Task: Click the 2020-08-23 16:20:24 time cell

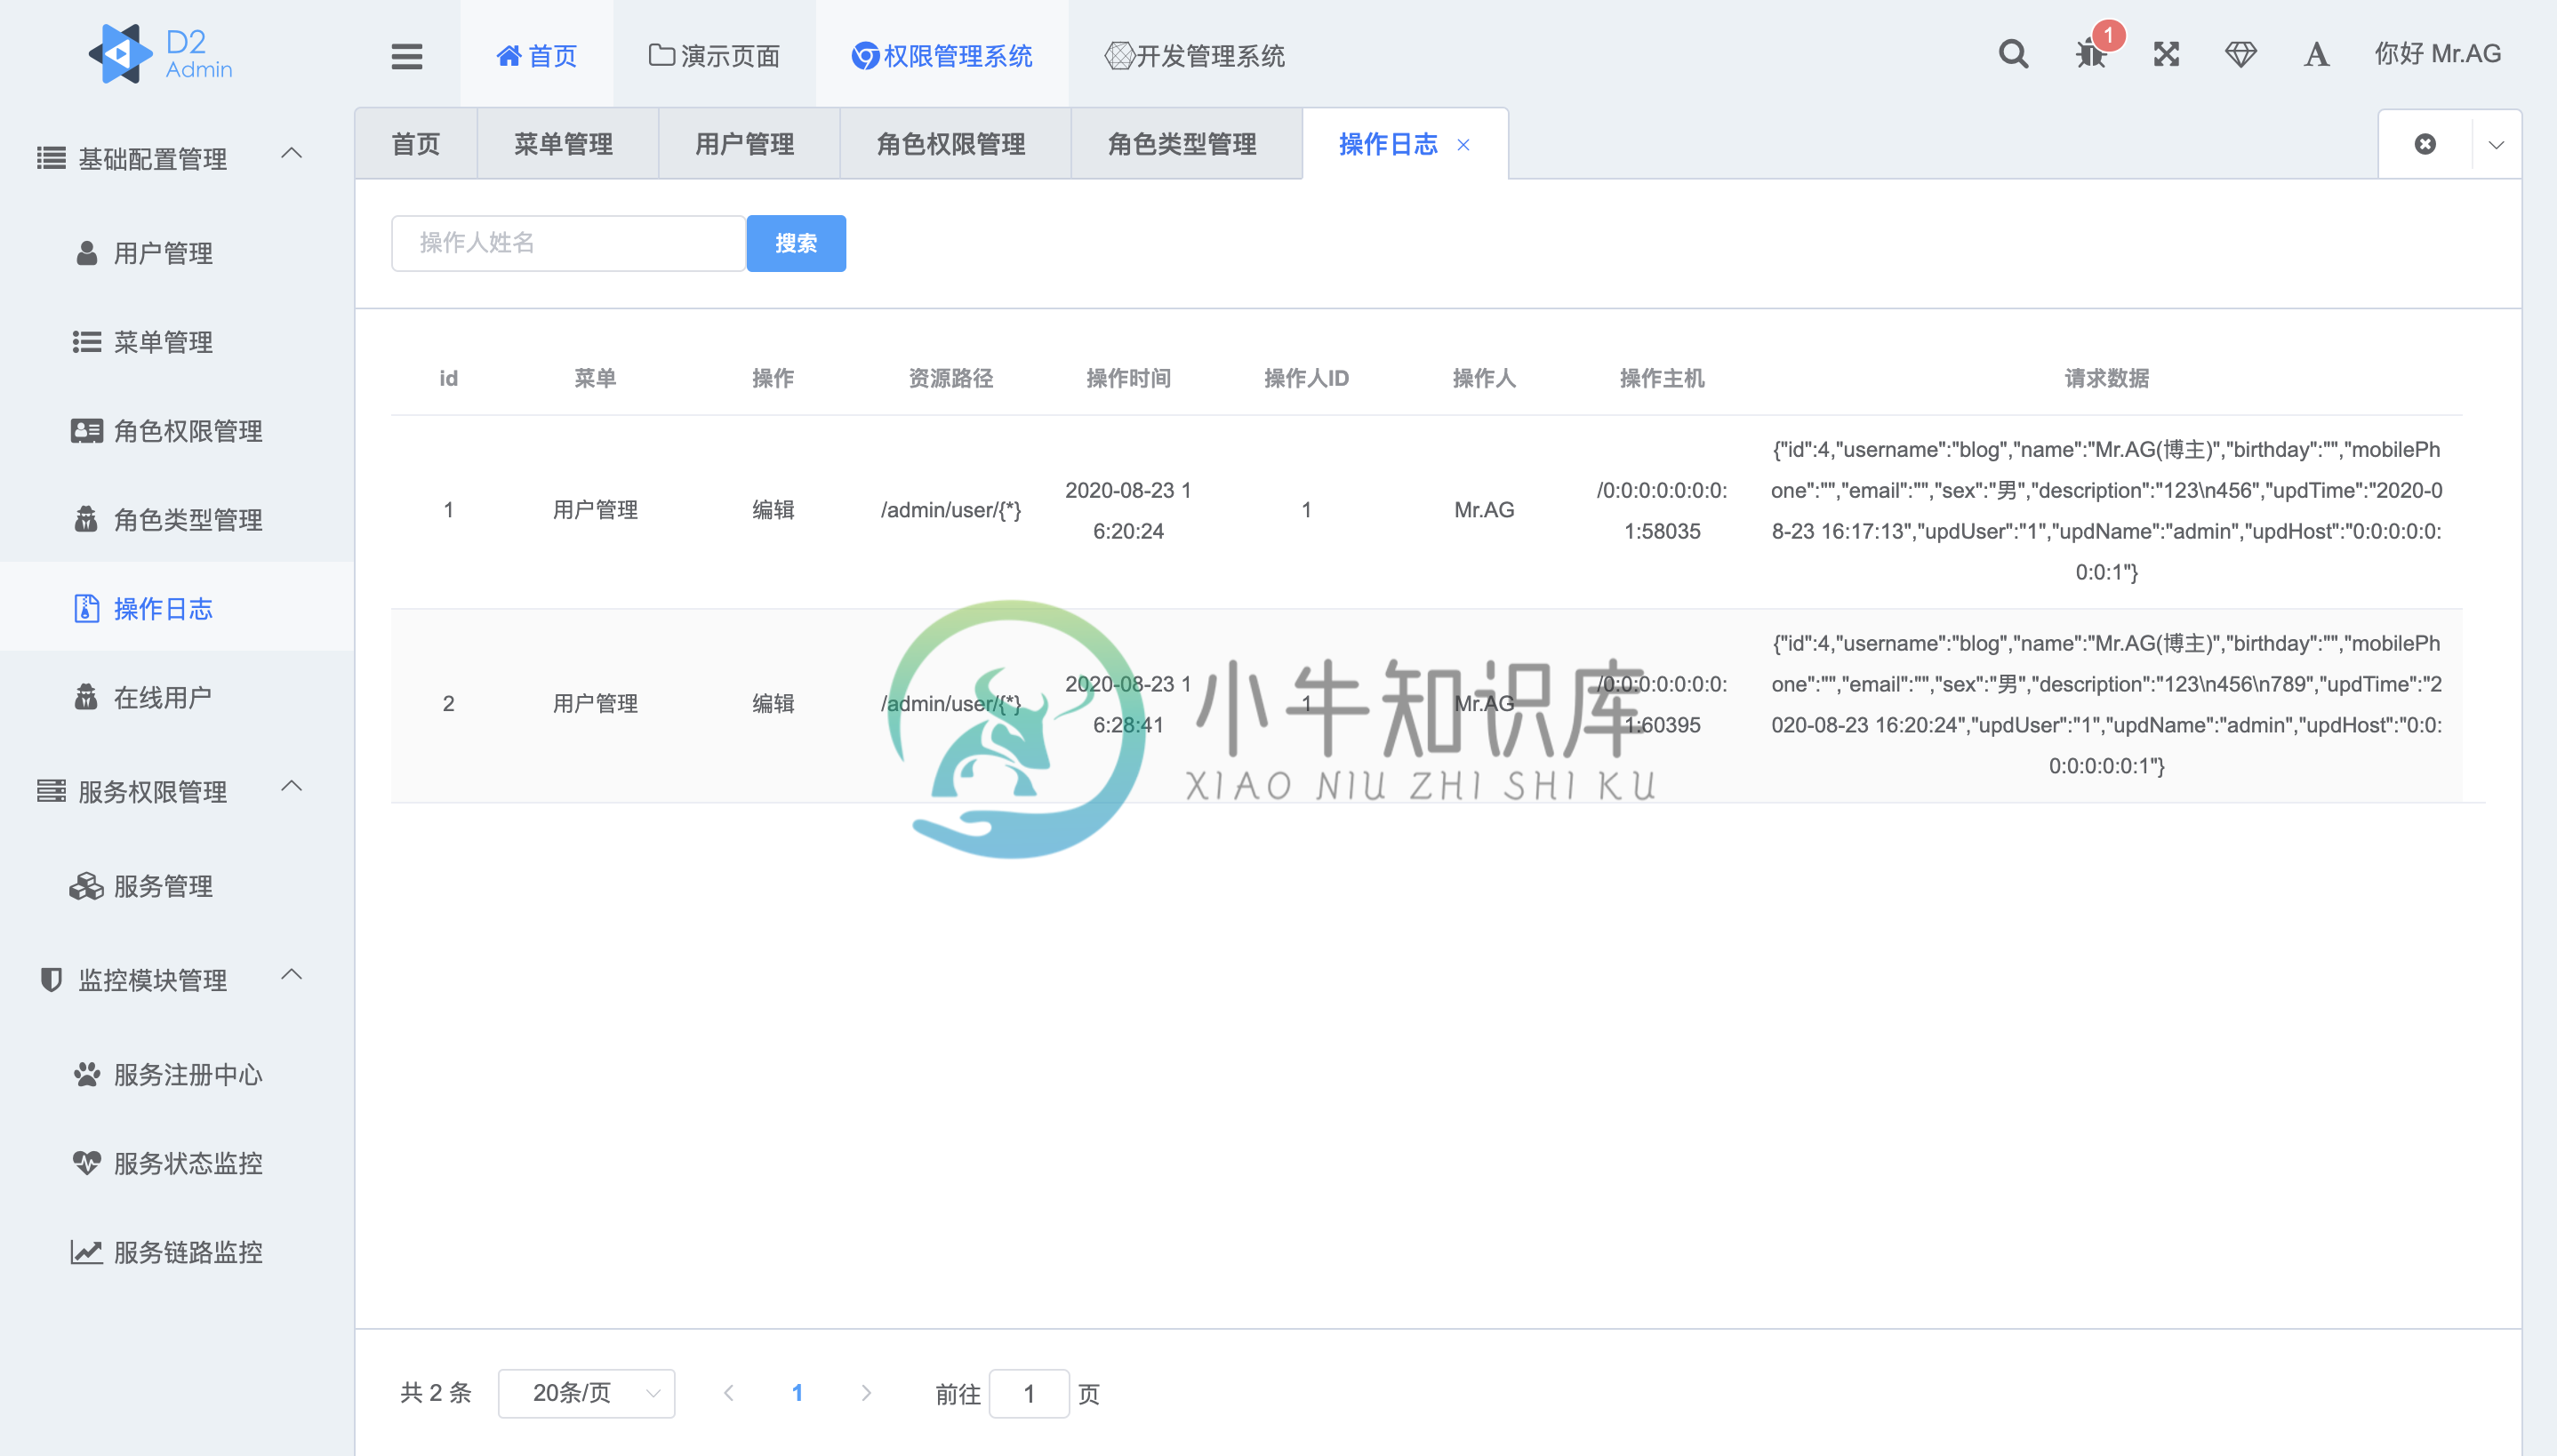Action: (x=1128, y=511)
